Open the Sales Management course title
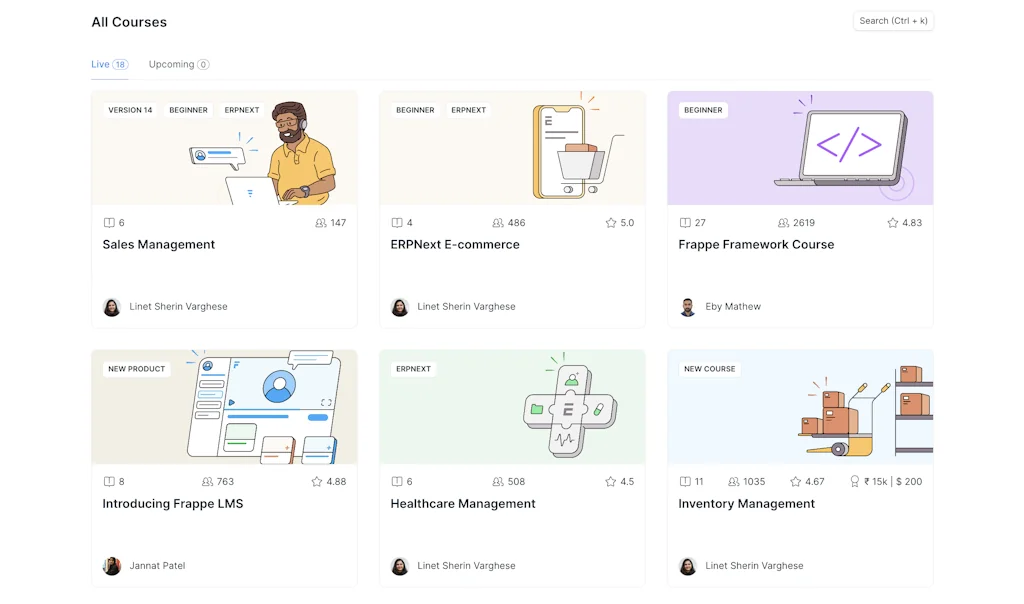 pyautogui.click(x=159, y=245)
